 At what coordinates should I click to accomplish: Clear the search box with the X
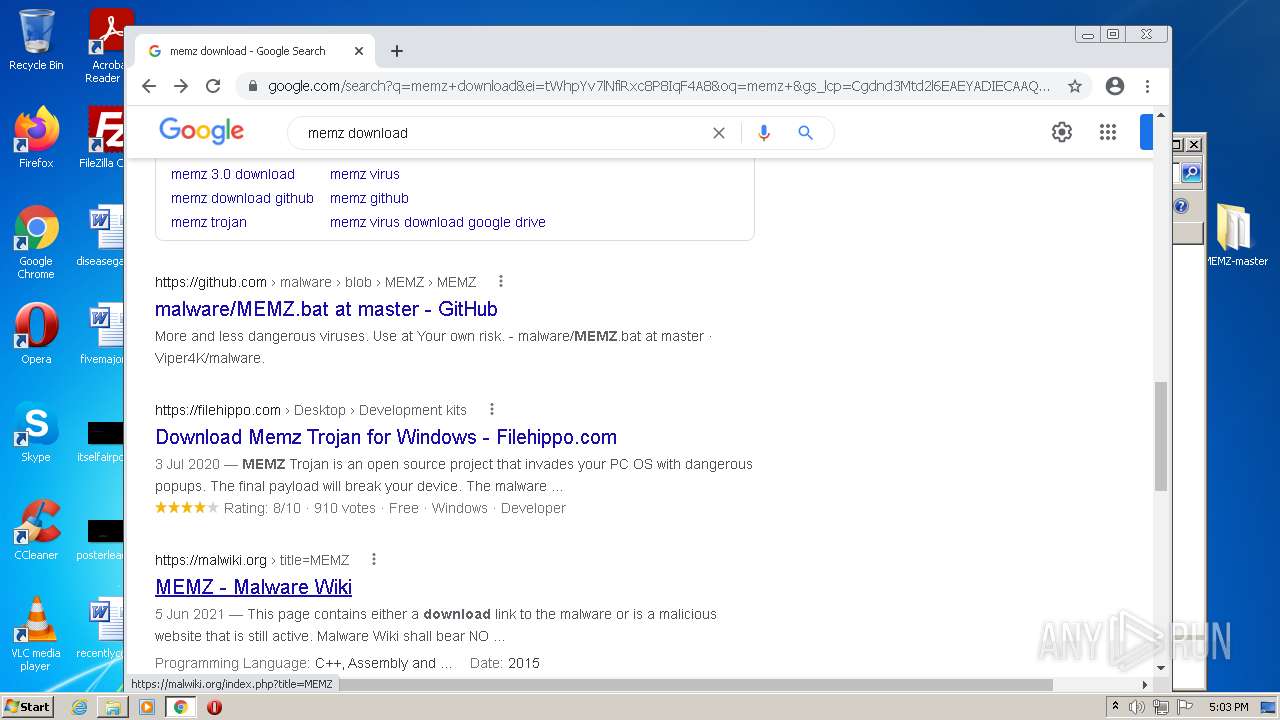[x=718, y=133]
